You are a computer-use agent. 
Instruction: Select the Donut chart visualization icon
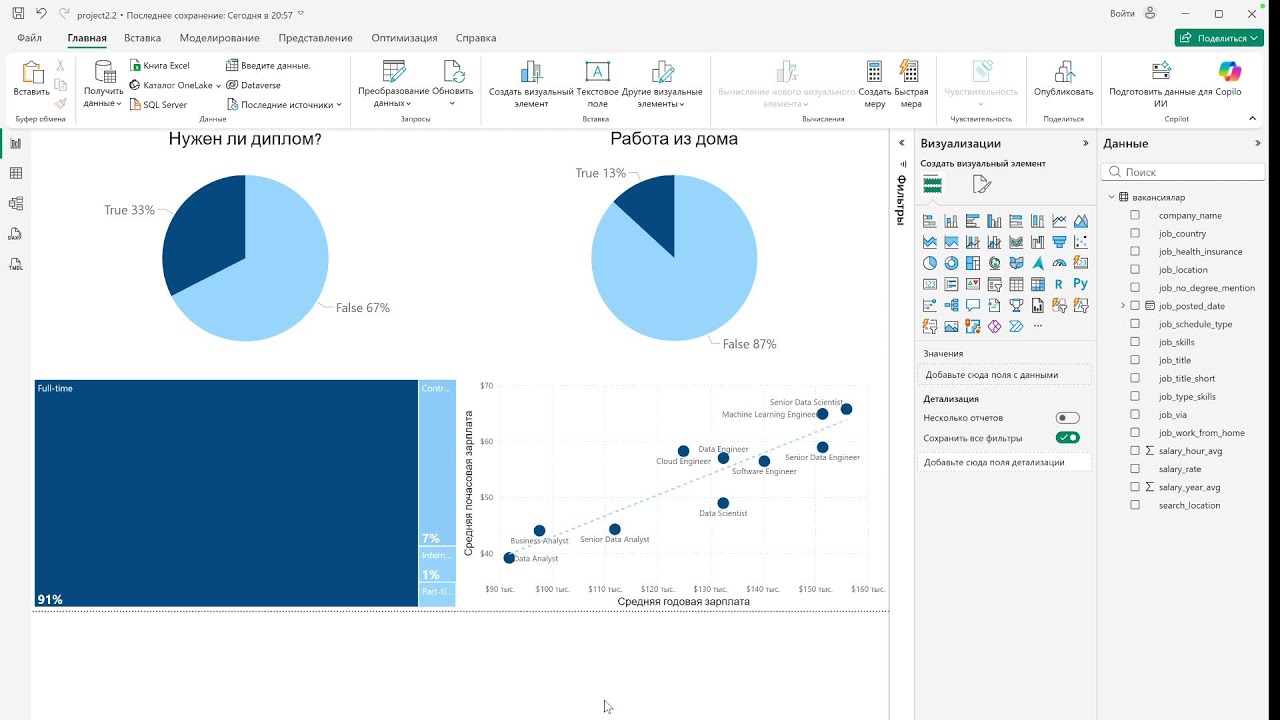951,263
